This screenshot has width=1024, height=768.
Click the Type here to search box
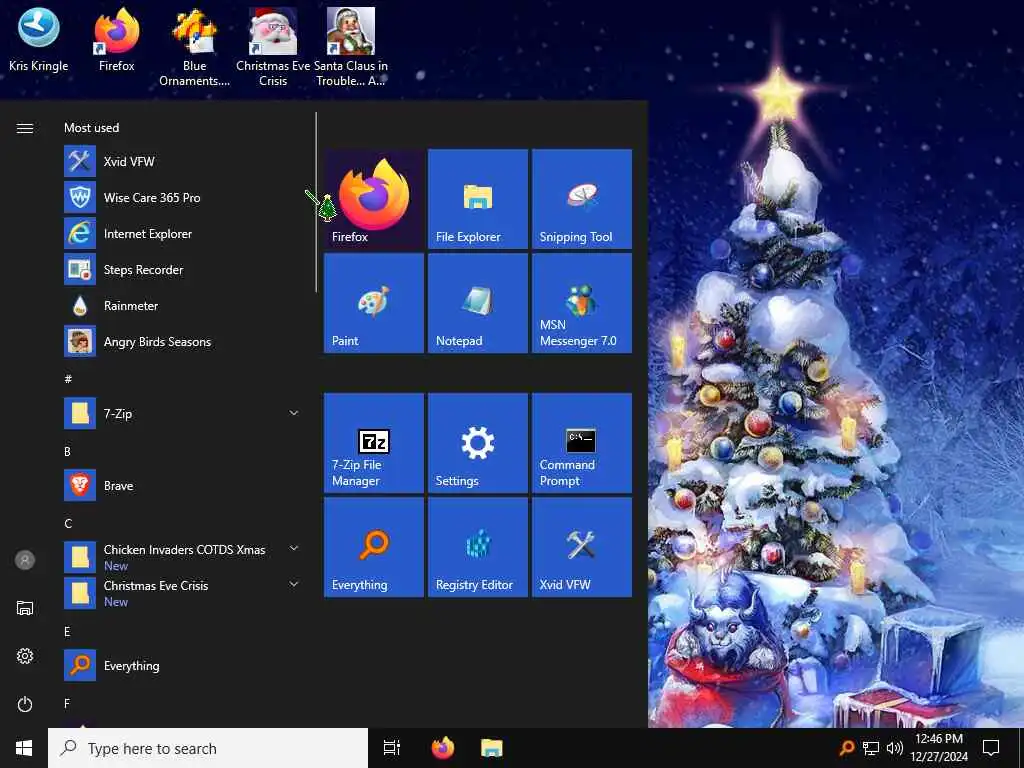pos(208,748)
